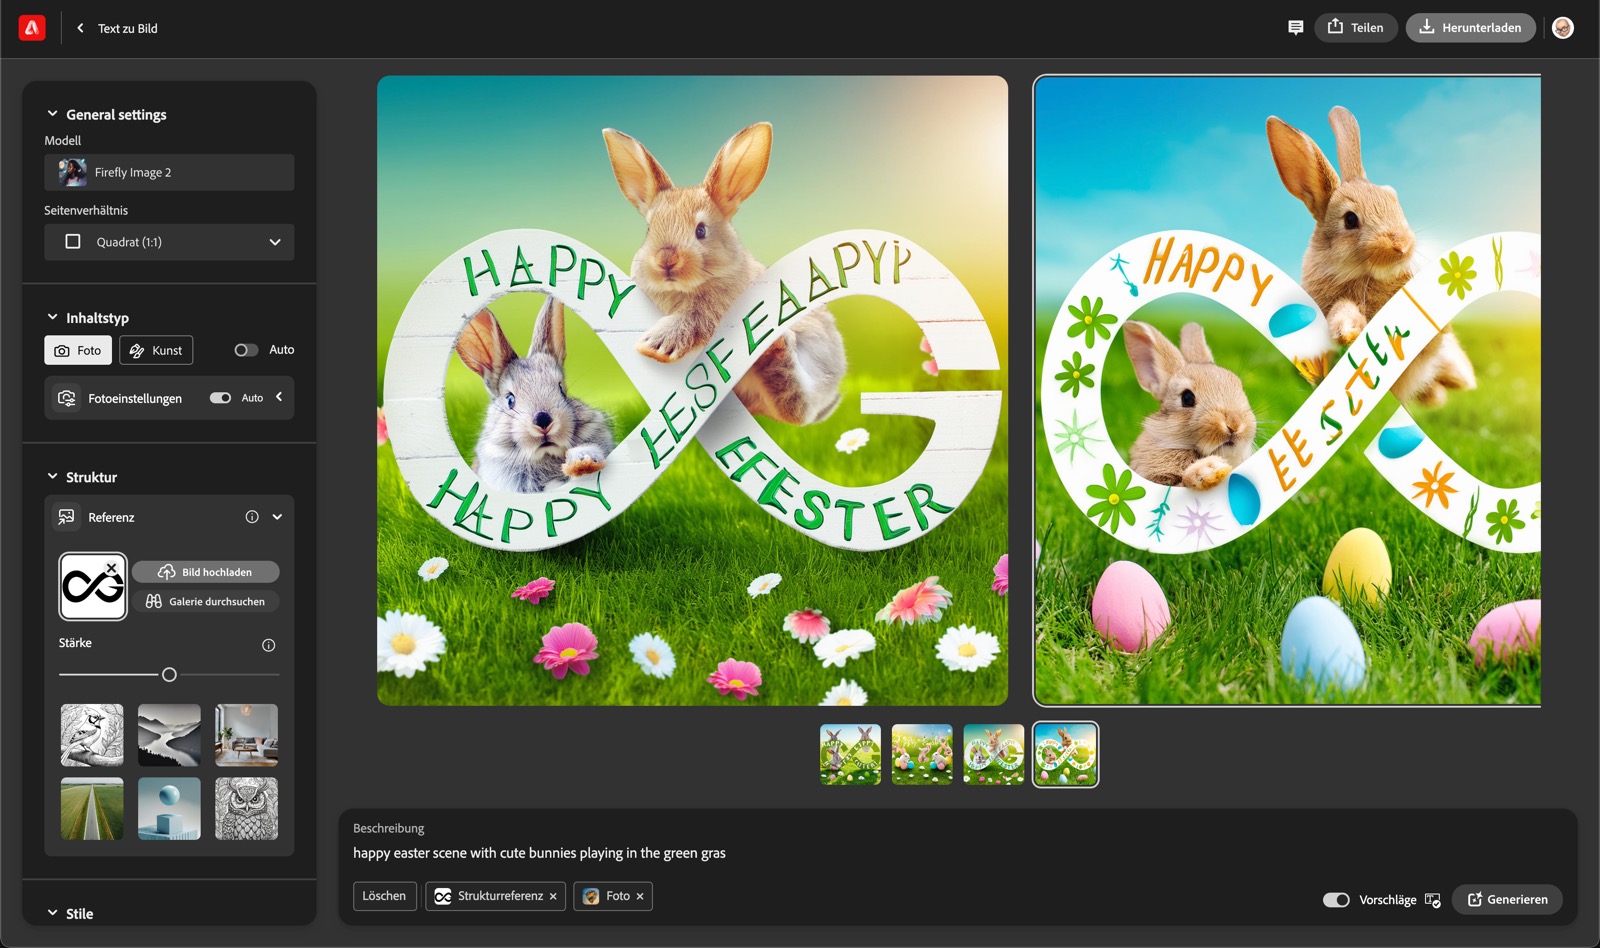
Task: Select the Foto content type
Action: tap(78, 351)
